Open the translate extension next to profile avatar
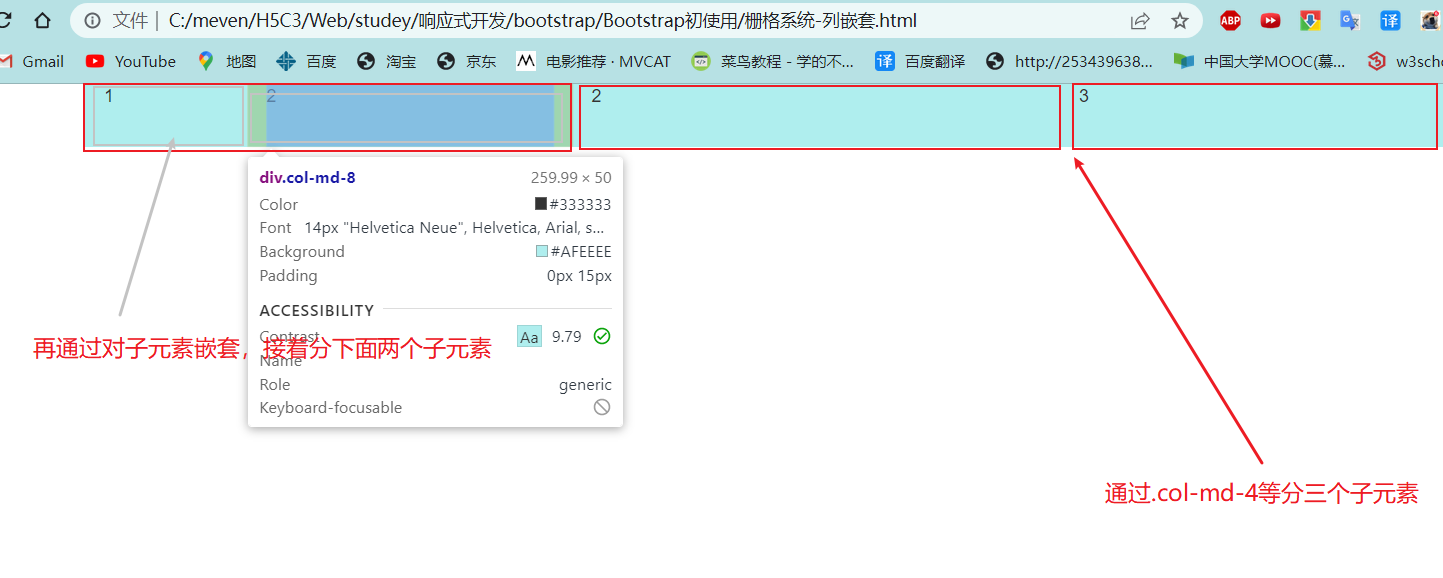The width and height of the screenshot is (1443, 578). (1390, 20)
